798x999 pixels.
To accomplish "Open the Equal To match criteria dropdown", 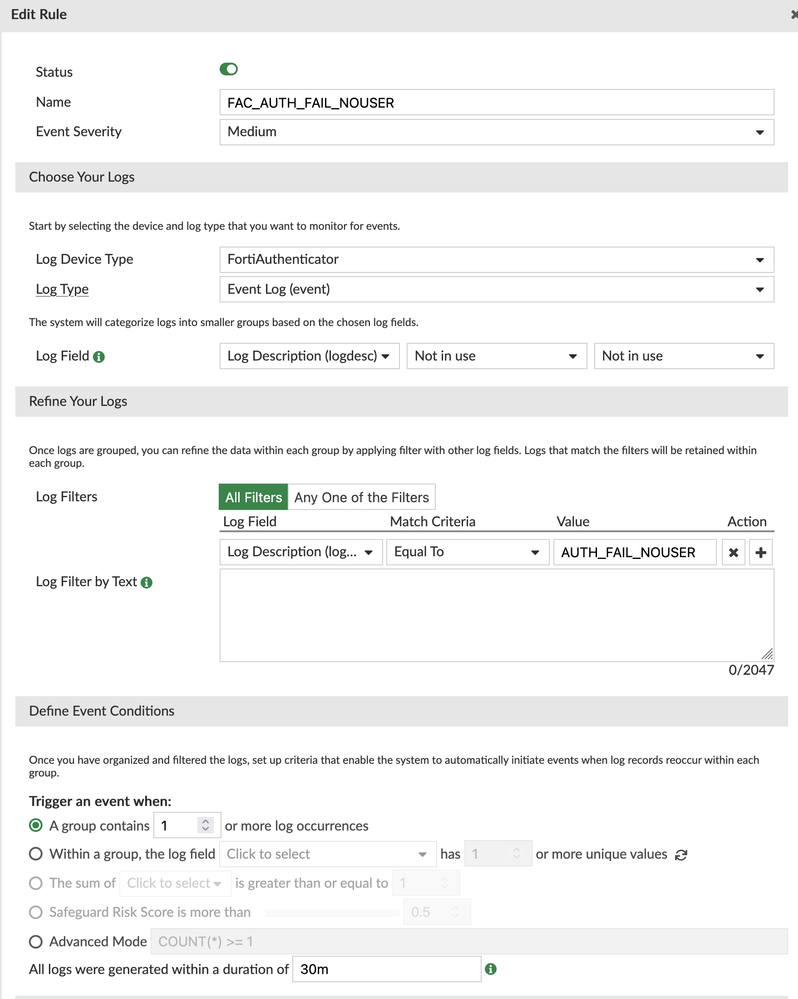I will pyautogui.click(x=467, y=552).
